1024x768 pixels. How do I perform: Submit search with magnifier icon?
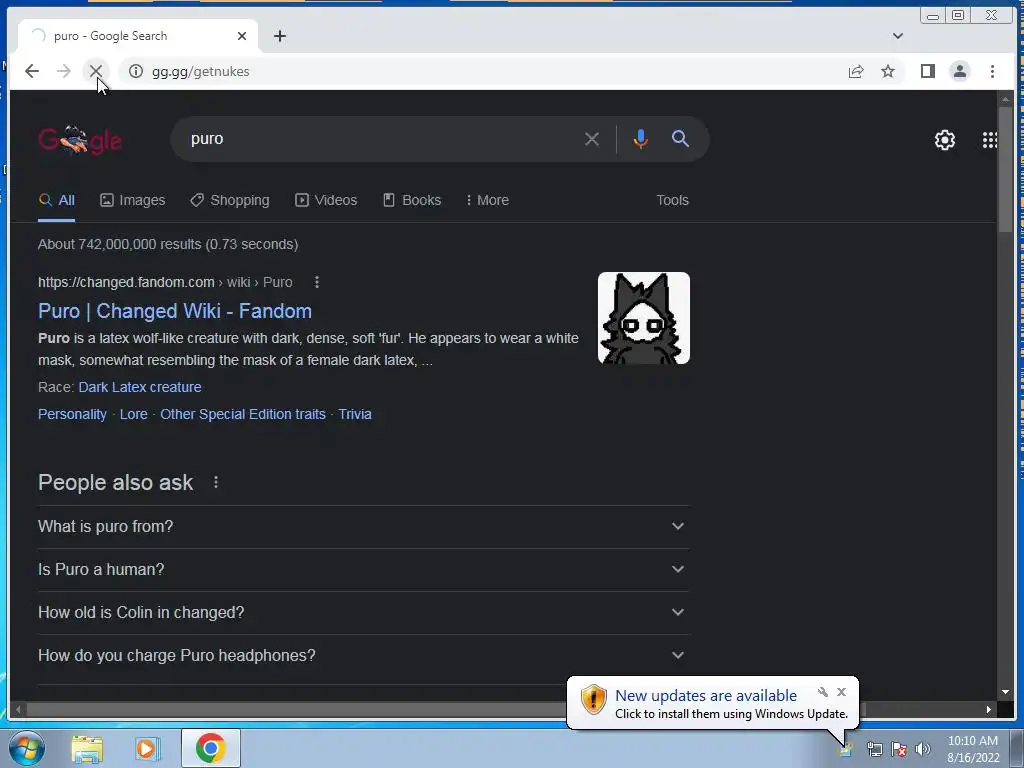[x=680, y=138]
